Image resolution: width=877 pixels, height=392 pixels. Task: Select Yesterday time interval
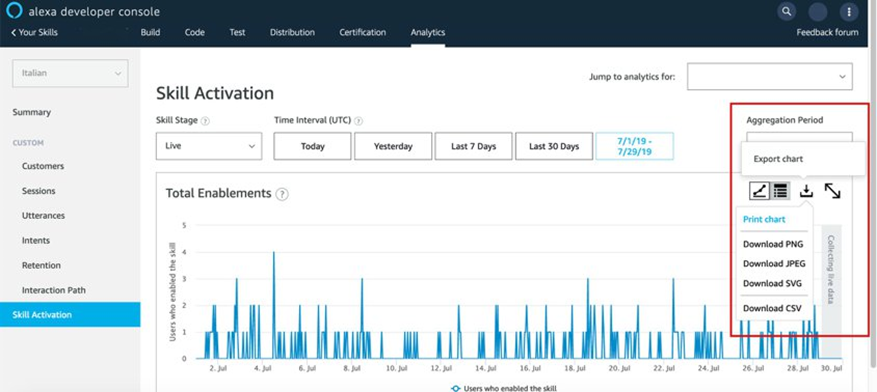click(x=393, y=146)
